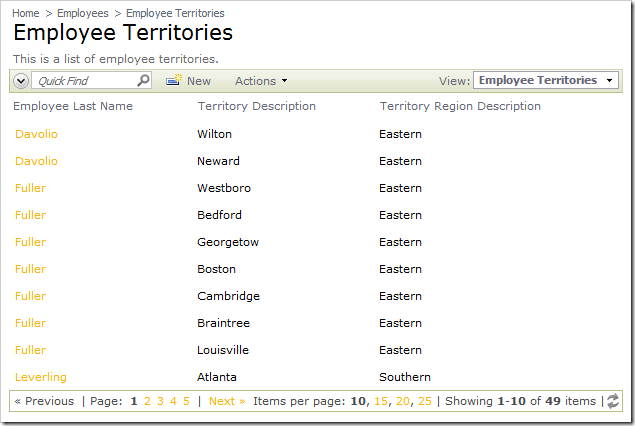Open the Actions dropdown menu
635x426 pixels.
click(x=261, y=81)
